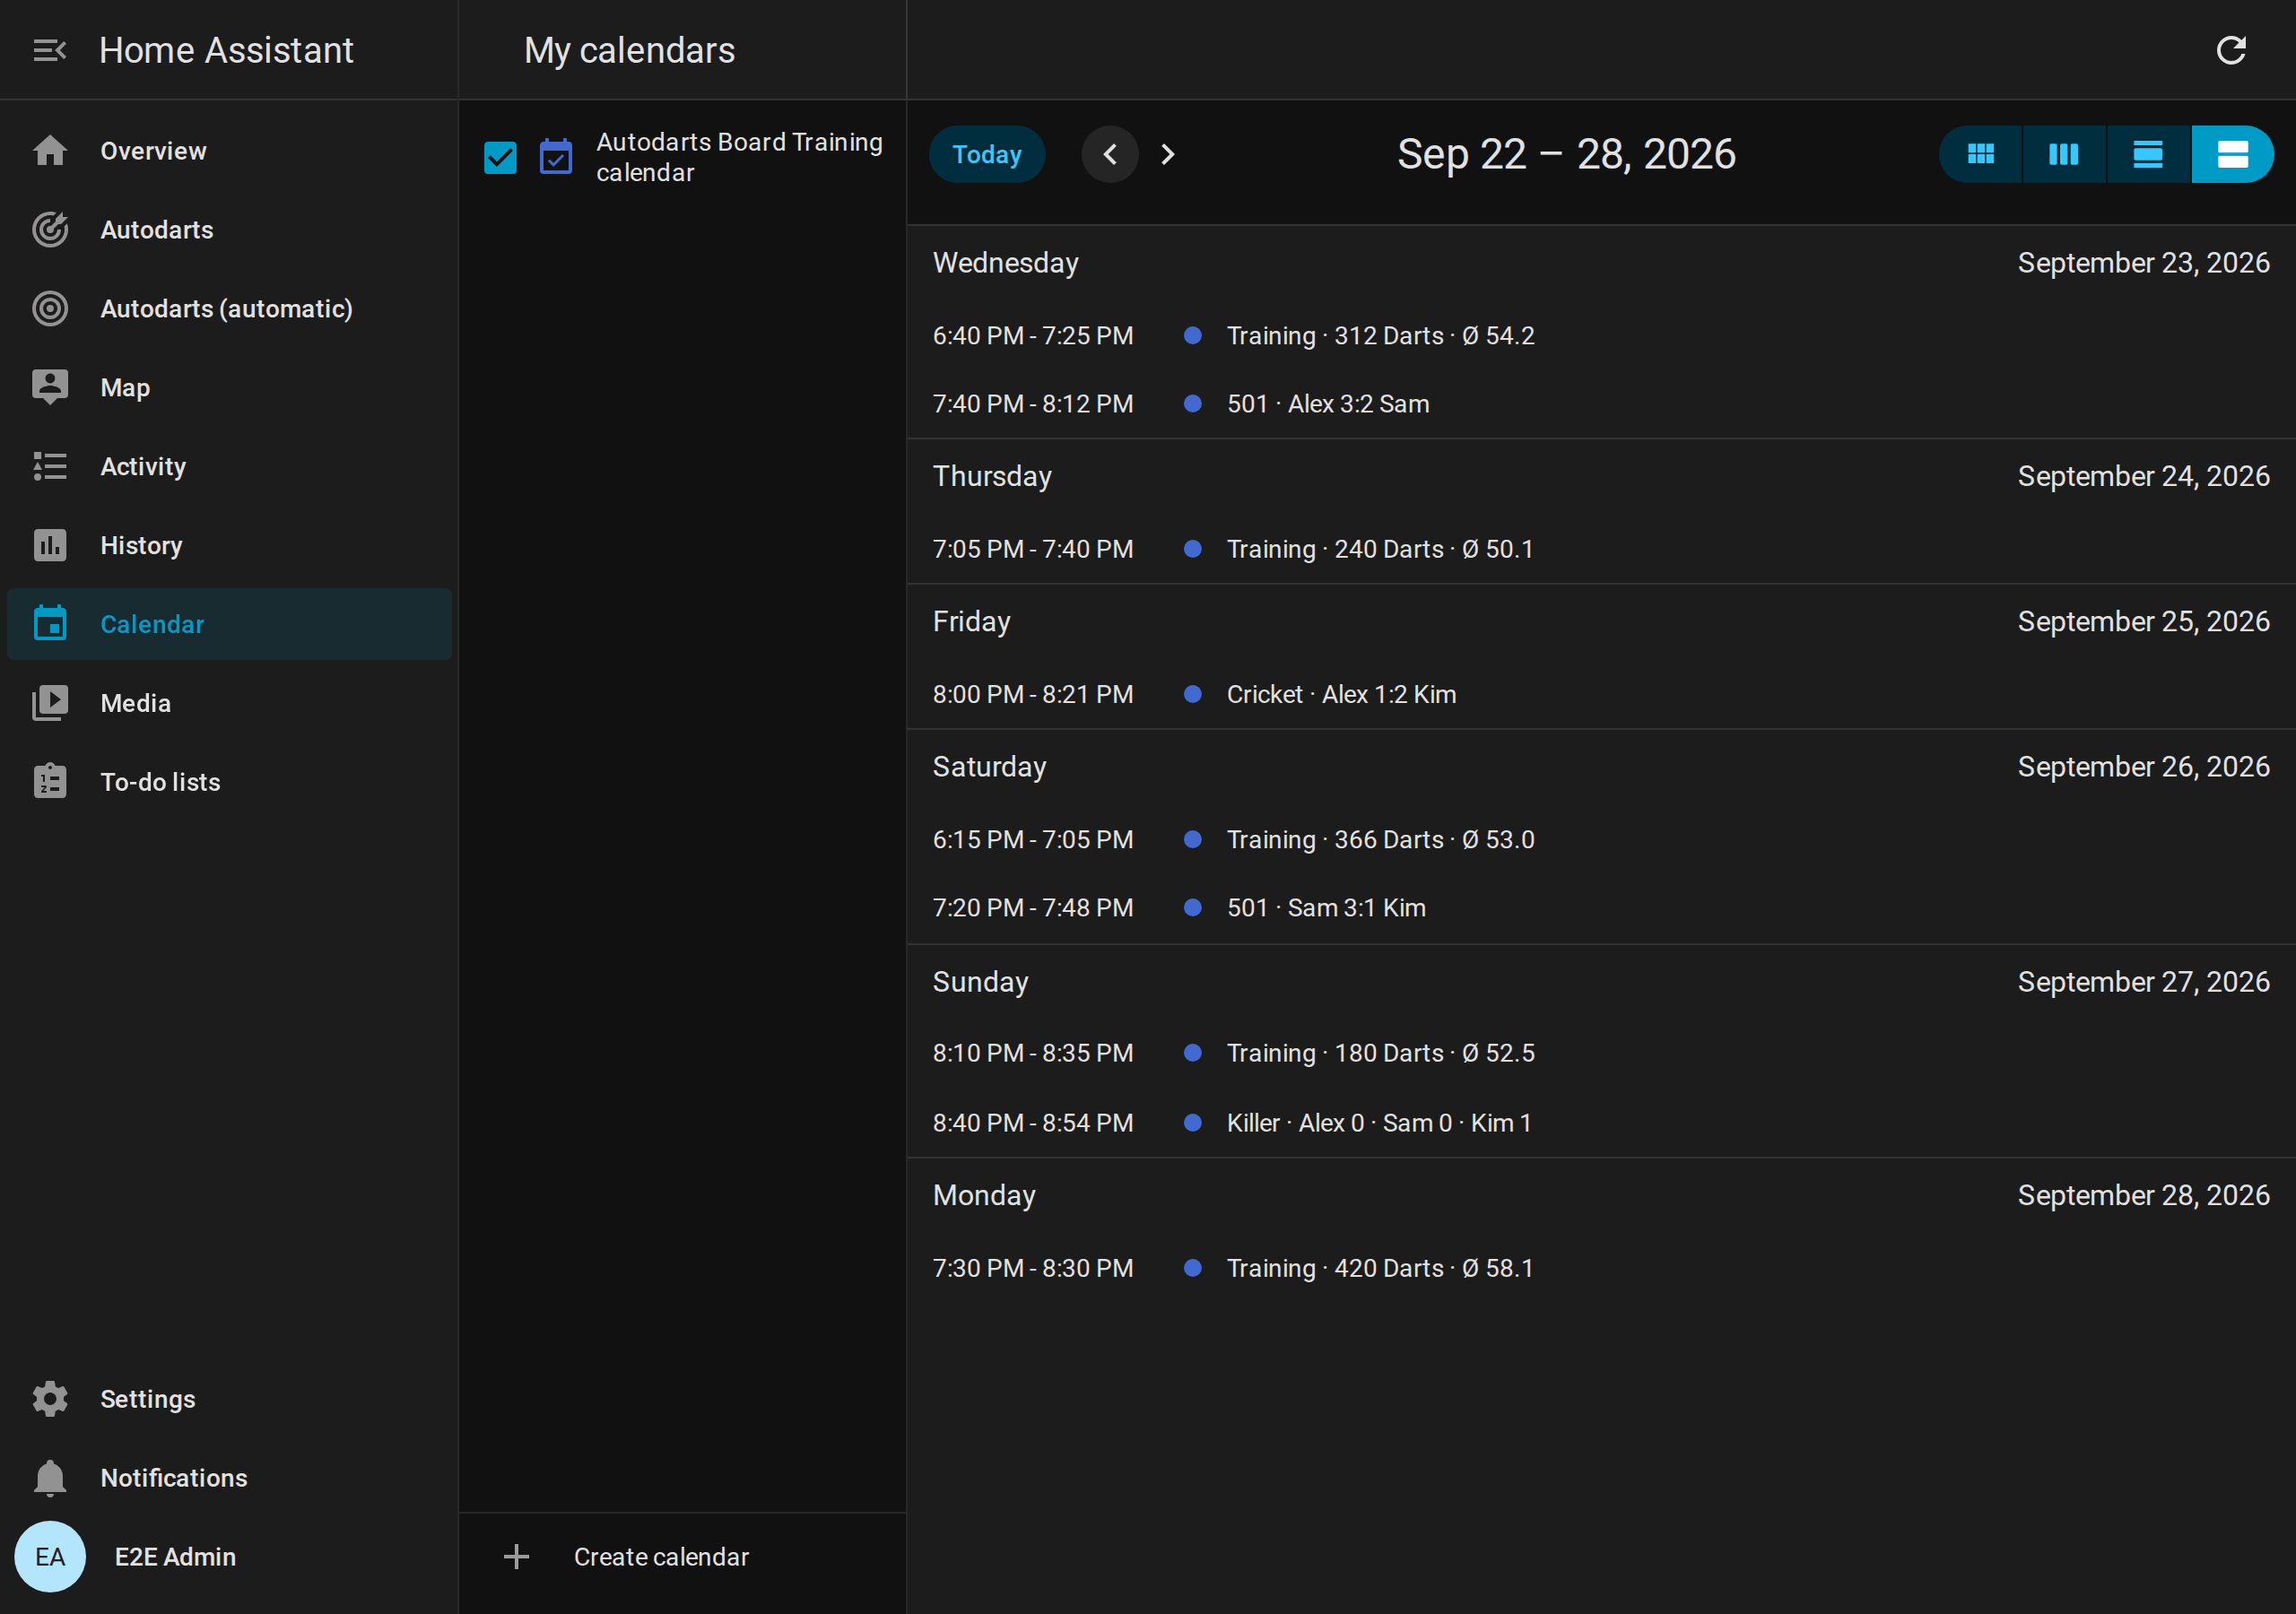Open the Calendar page
Screen dimensions: 2296x1614
point(229,624)
